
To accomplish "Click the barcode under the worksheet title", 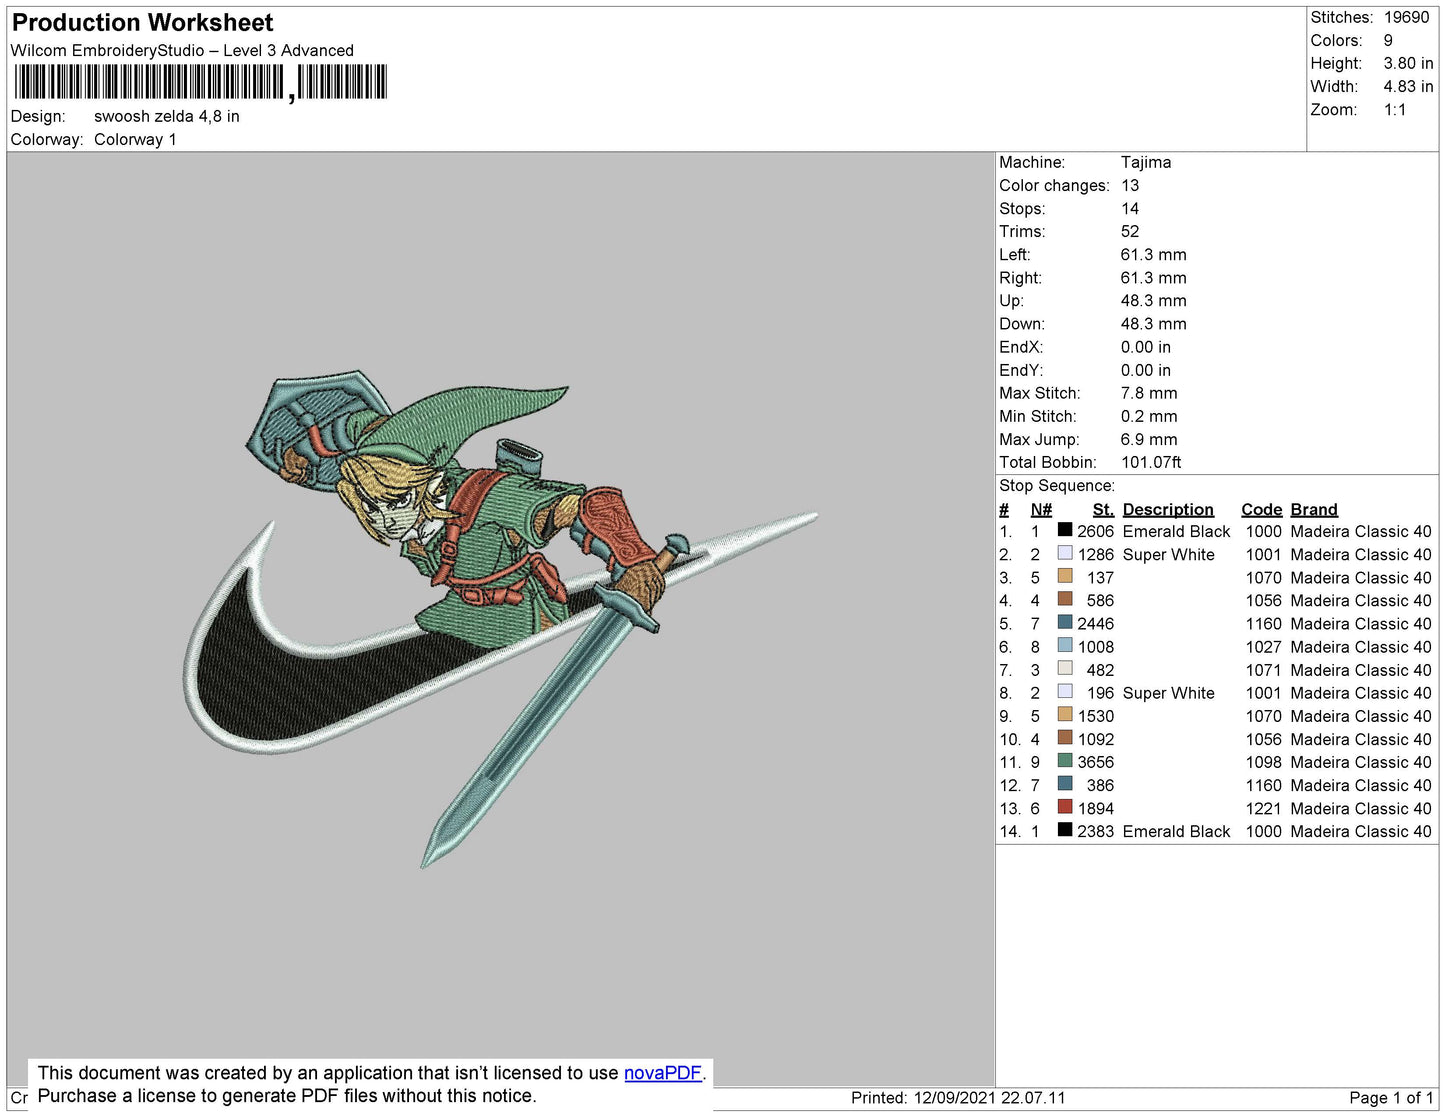I will [200, 82].
